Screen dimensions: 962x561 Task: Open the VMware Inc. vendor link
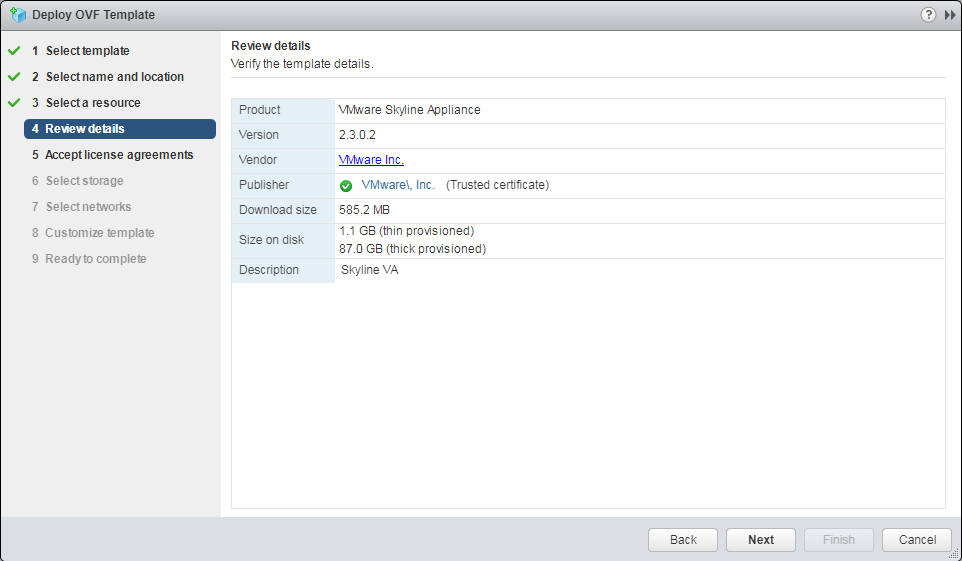click(x=371, y=160)
